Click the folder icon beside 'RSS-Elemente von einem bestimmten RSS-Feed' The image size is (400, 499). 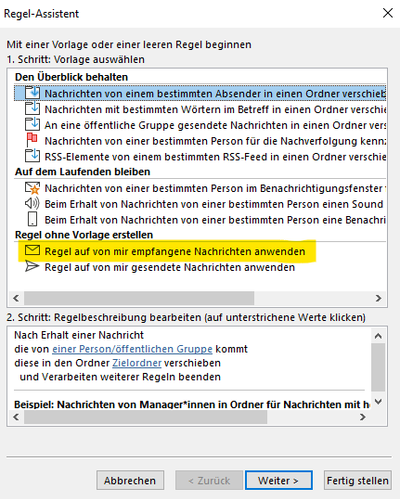coord(32,156)
